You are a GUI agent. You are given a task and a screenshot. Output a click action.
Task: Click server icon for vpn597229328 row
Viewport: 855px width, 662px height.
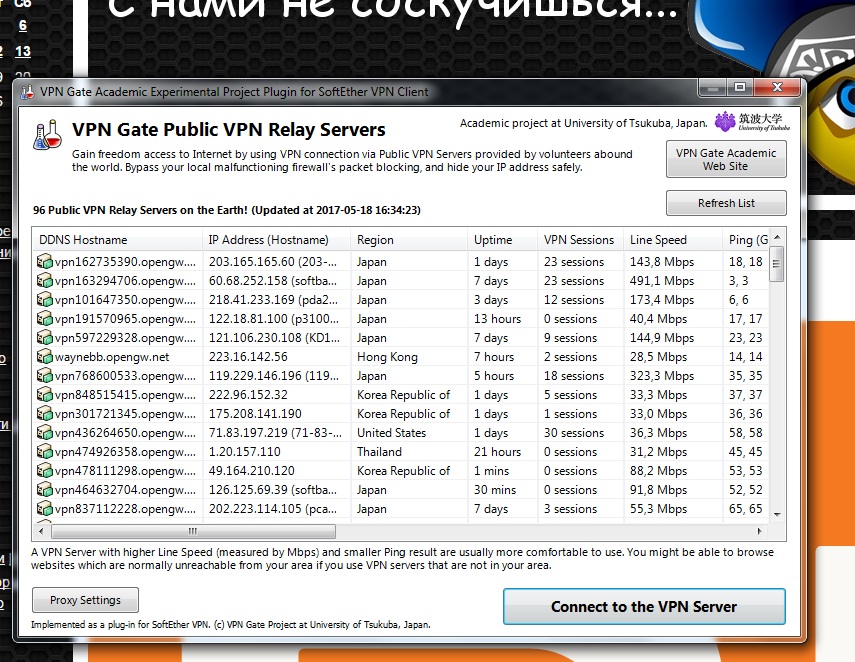44,338
